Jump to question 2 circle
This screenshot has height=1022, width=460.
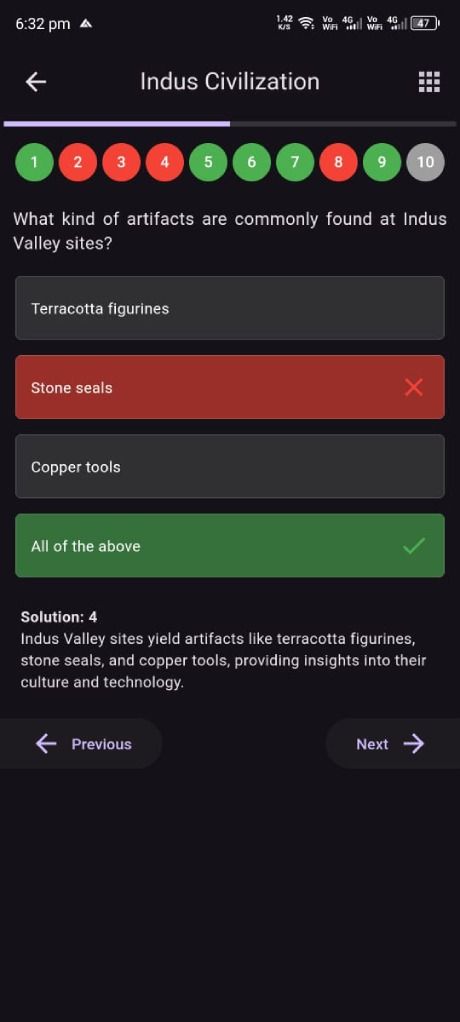pyautogui.click(x=78, y=162)
